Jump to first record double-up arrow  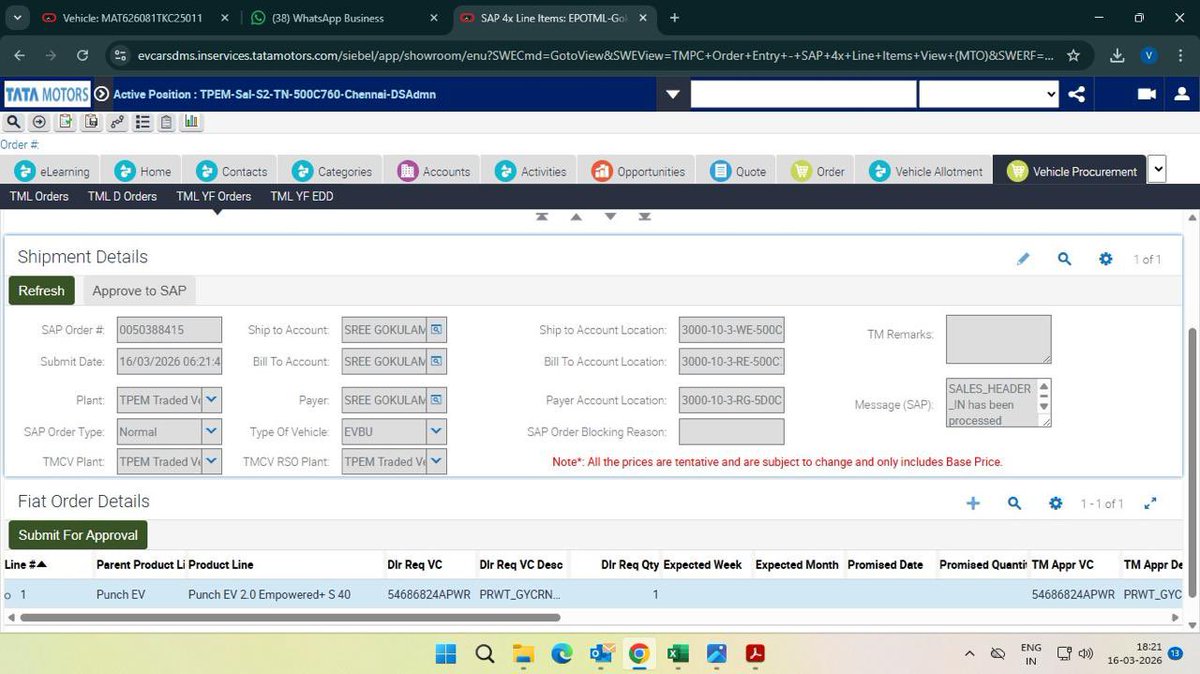point(541,216)
